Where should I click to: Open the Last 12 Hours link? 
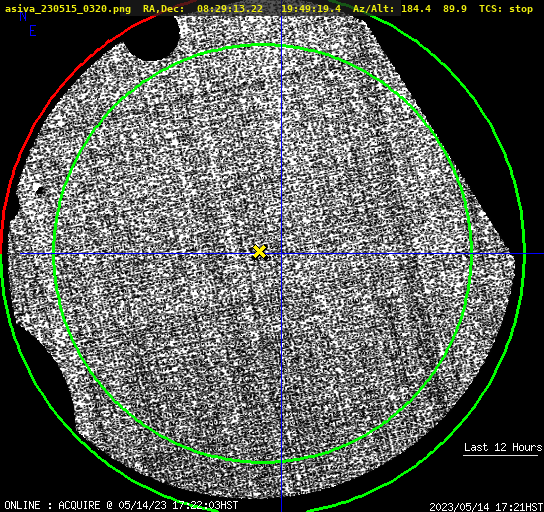503,447
